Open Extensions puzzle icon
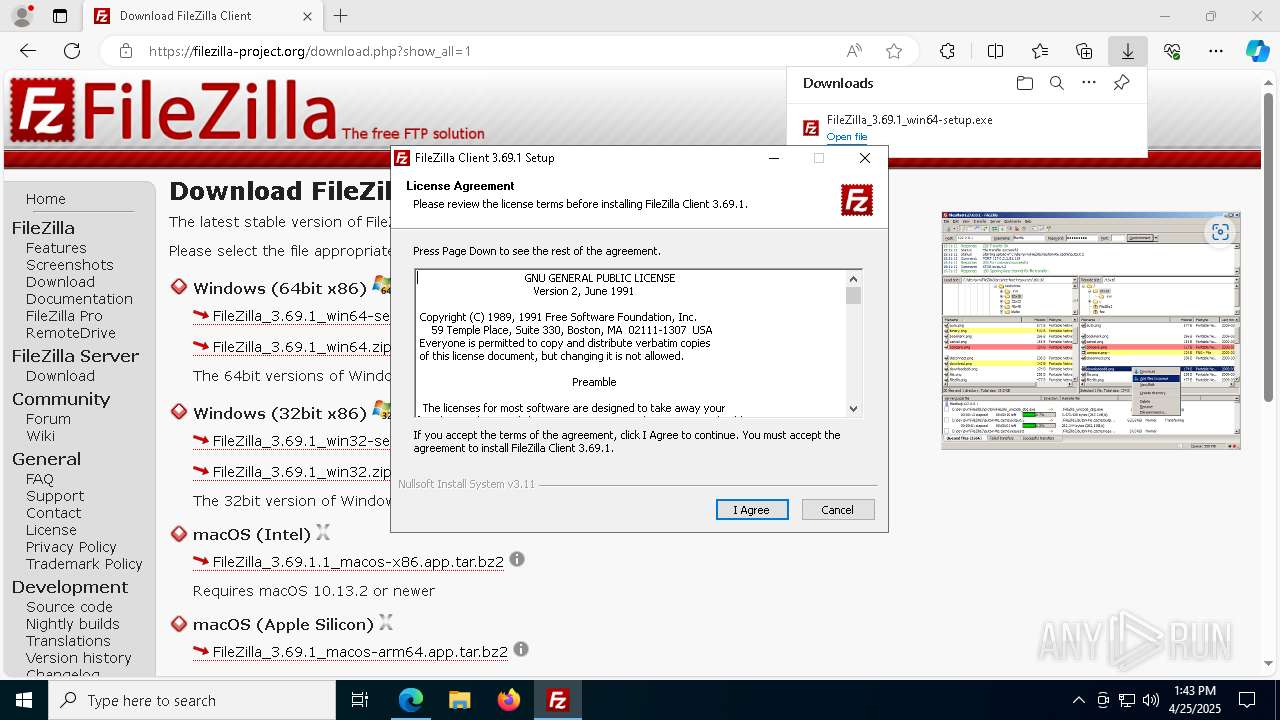This screenshot has height=720, width=1280. click(x=947, y=51)
